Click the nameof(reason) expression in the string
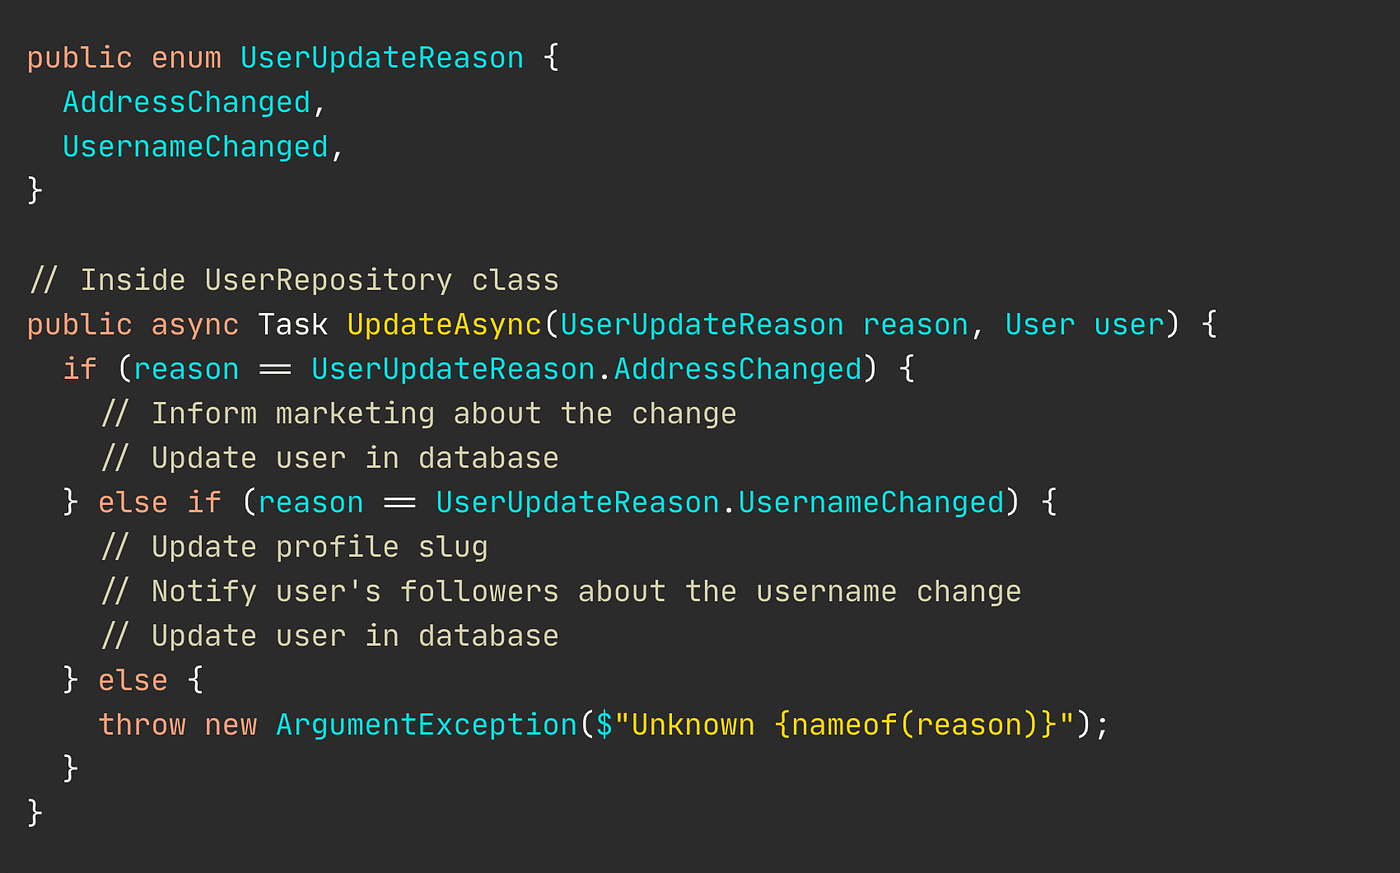 915,725
